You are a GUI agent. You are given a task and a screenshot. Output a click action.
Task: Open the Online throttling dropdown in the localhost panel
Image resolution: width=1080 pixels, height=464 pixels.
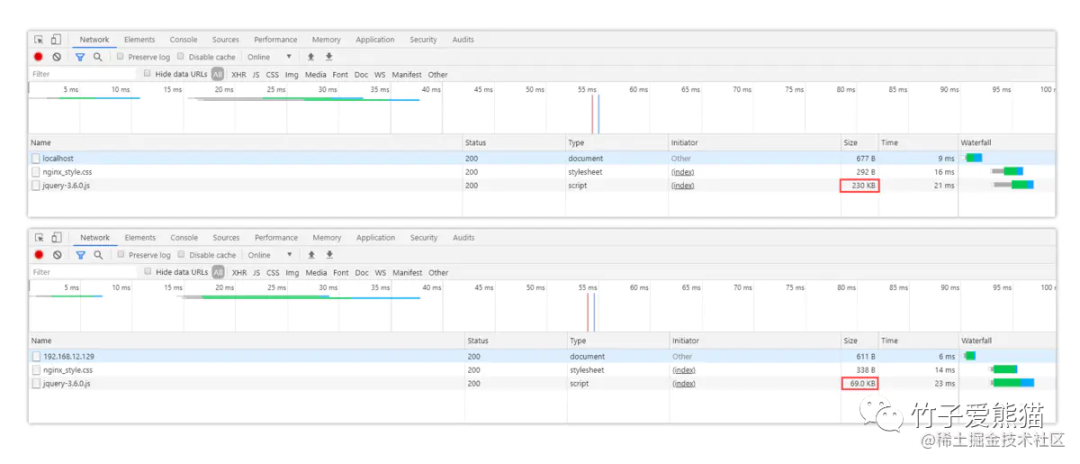tap(270, 57)
